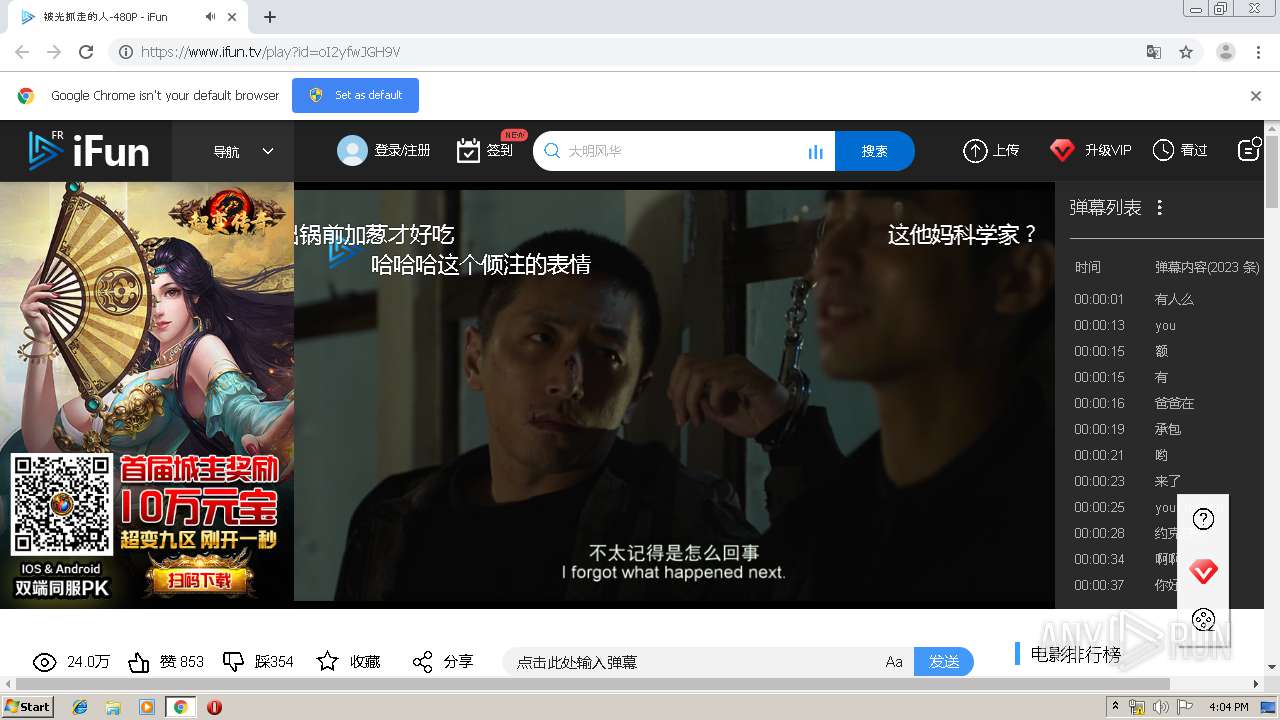Click the 弹幕内容(2023 条) column header
The width and height of the screenshot is (1280, 720).
coord(1207,267)
